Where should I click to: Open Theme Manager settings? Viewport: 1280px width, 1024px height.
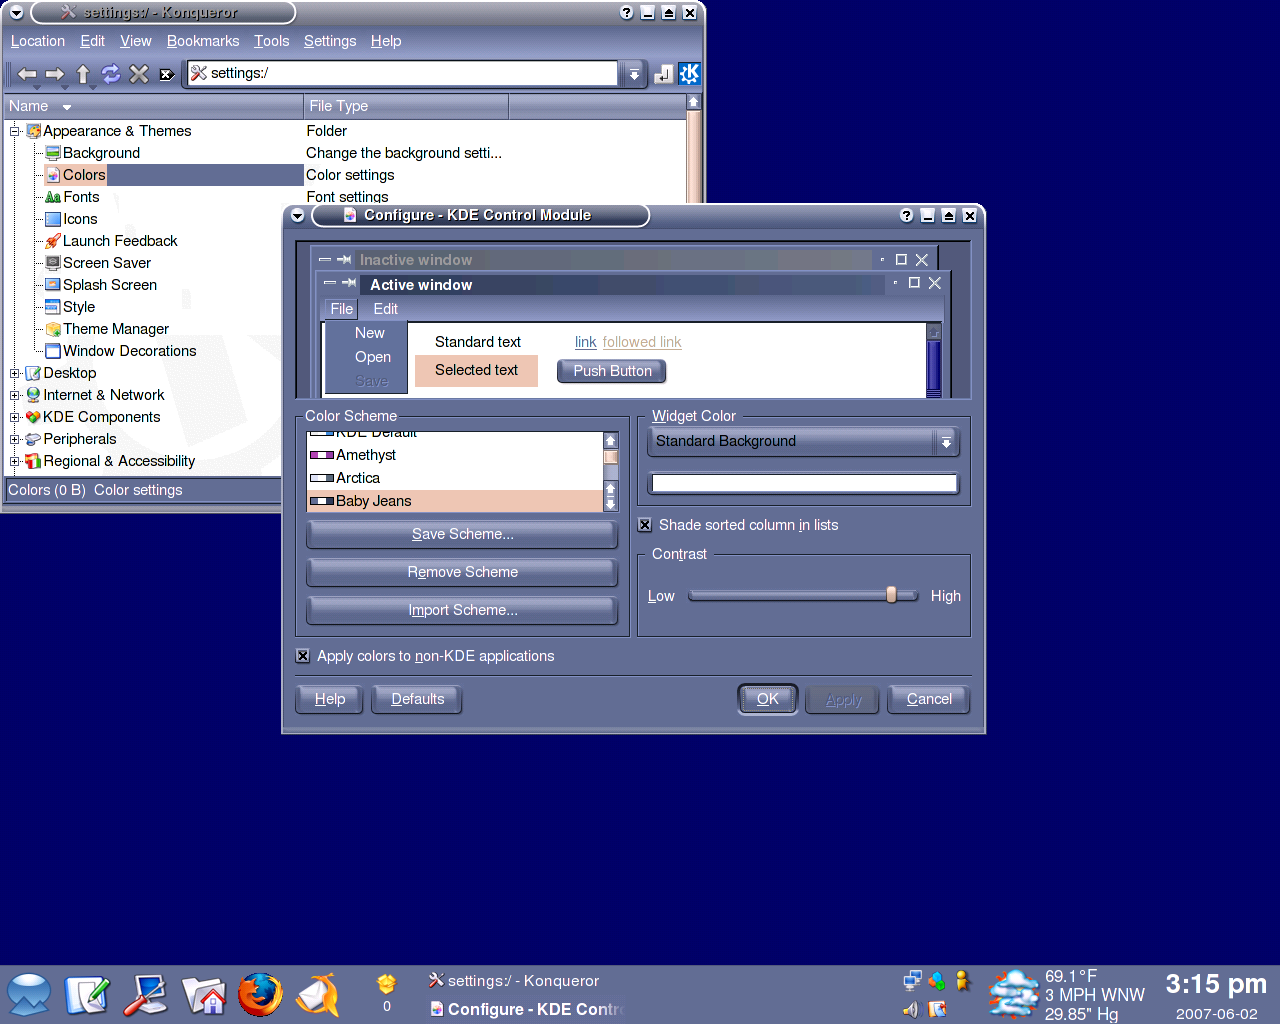116,329
